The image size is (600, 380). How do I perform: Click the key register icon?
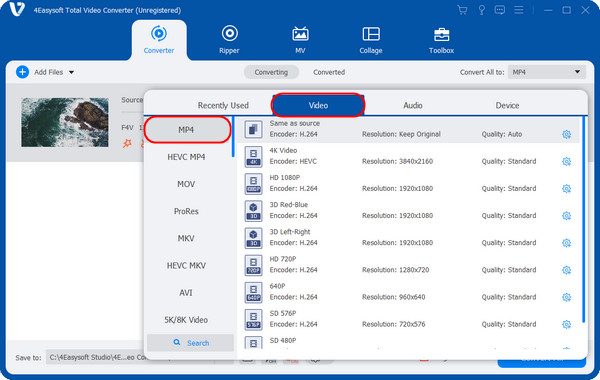pyautogui.click(x=481, y=10)
